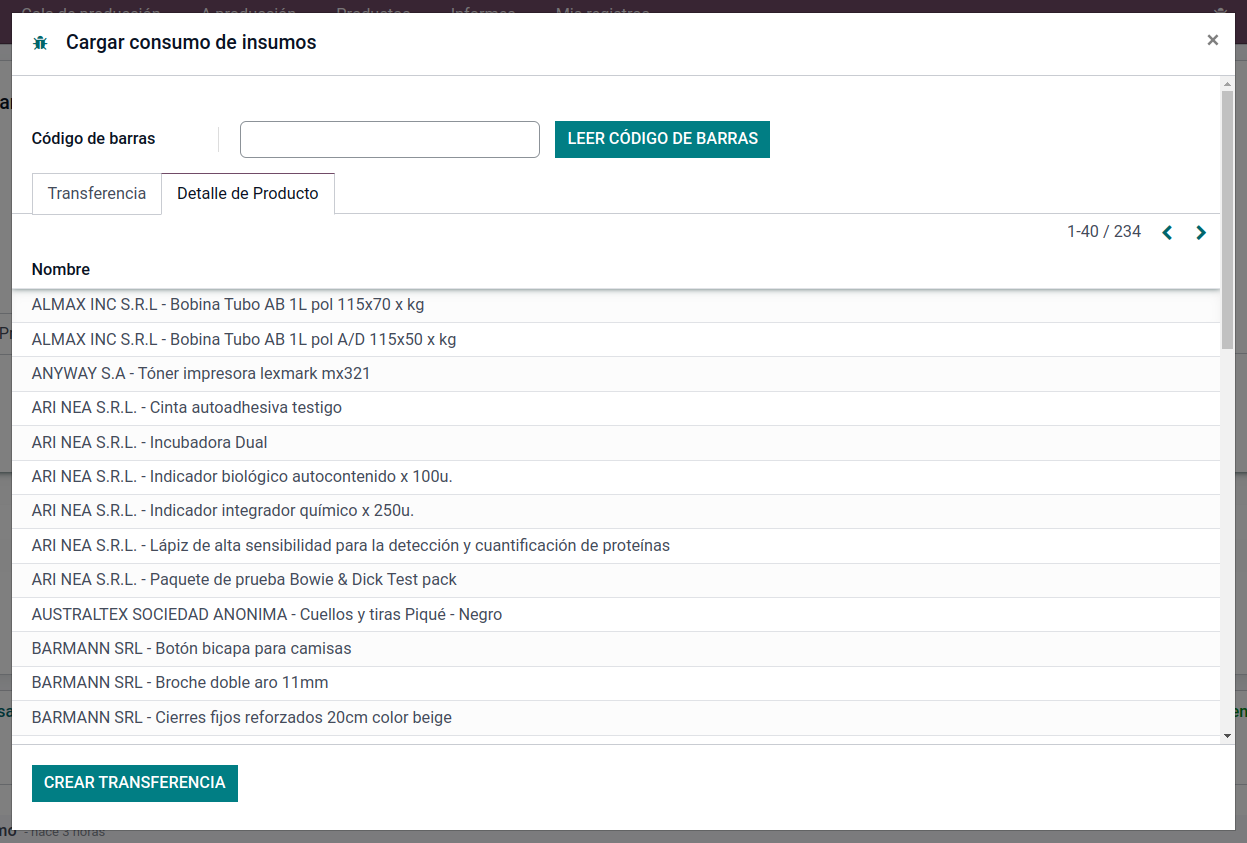Go to previous page of product list
Screen dimensions: 1247x843
(1167, 233)
